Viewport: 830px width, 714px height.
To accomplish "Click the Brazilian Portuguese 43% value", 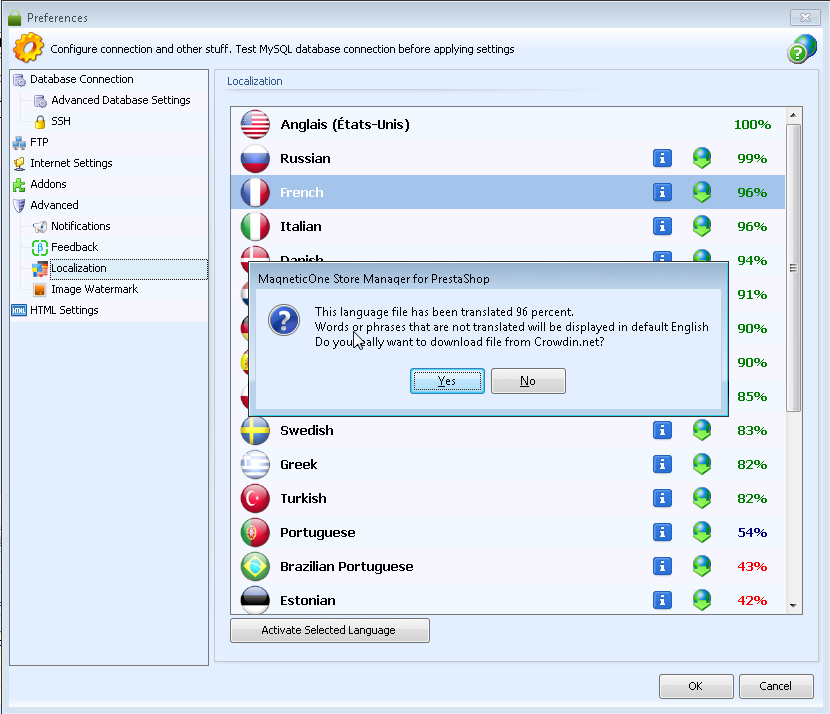I will 752,566.
